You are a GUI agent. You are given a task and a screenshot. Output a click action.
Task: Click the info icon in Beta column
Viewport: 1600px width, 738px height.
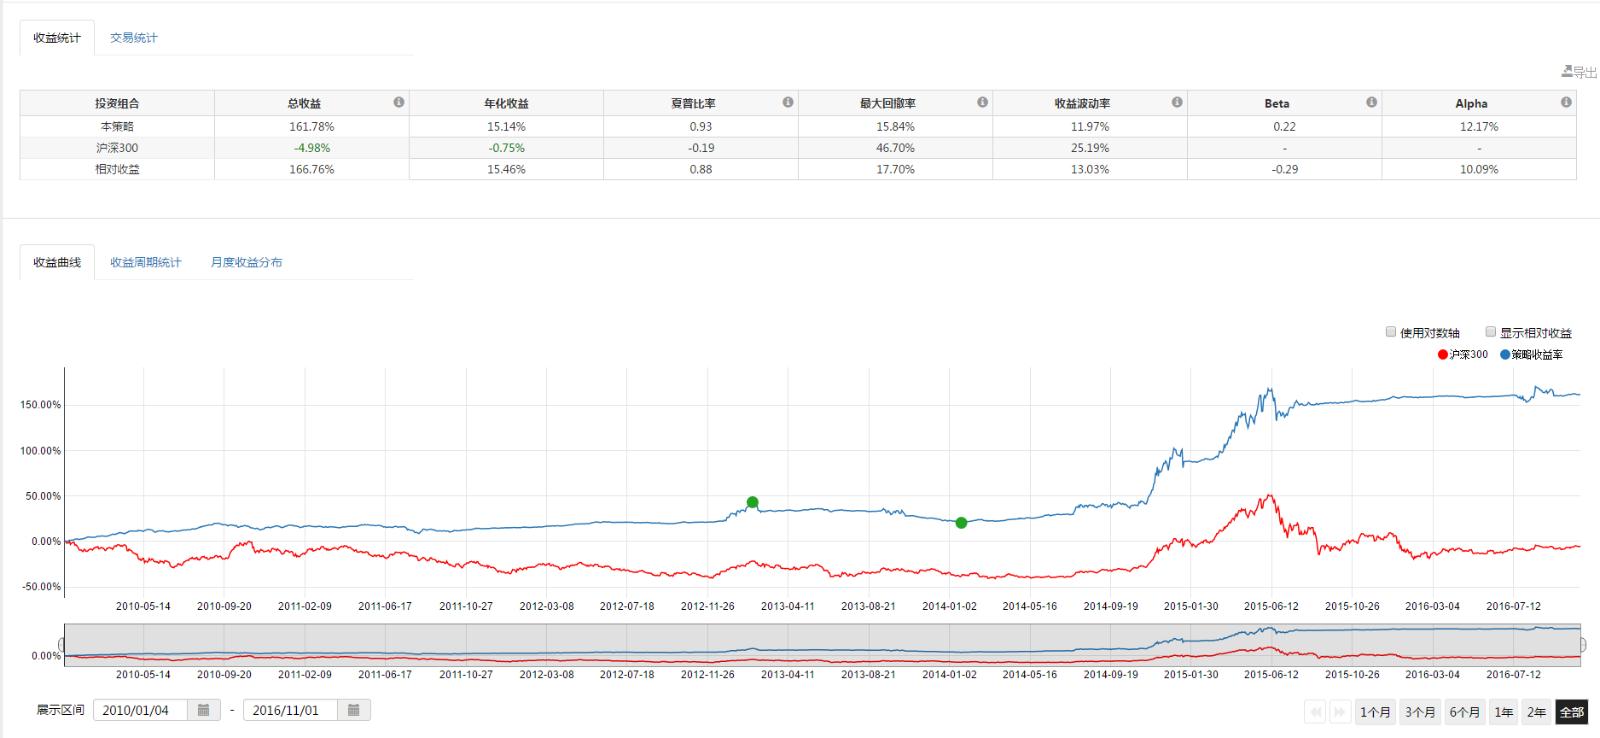(1371, 102)
